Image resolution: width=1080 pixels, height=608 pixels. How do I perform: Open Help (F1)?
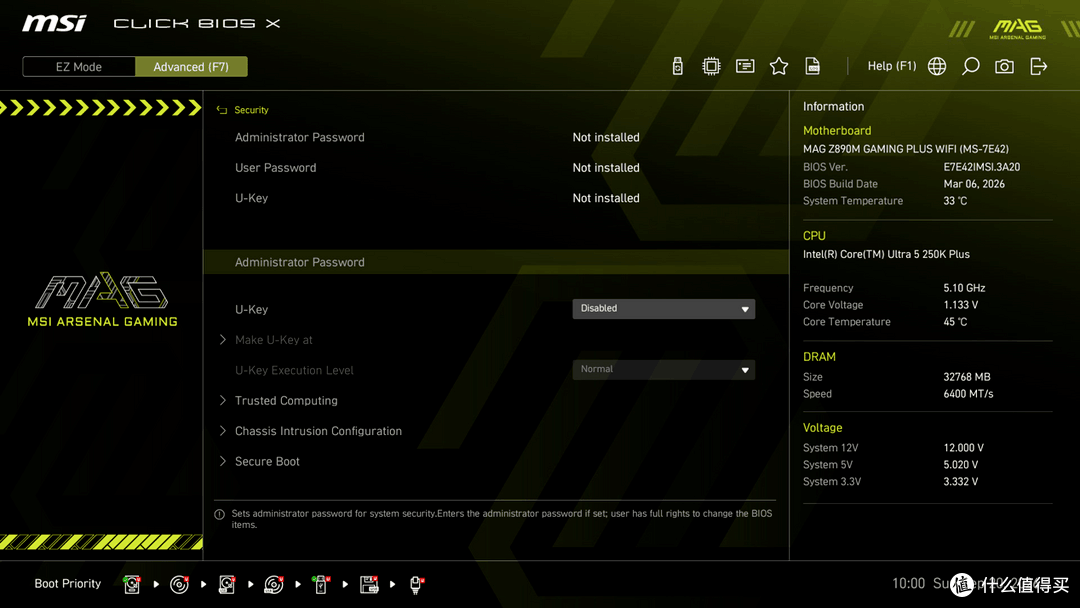tap(891, 66)
